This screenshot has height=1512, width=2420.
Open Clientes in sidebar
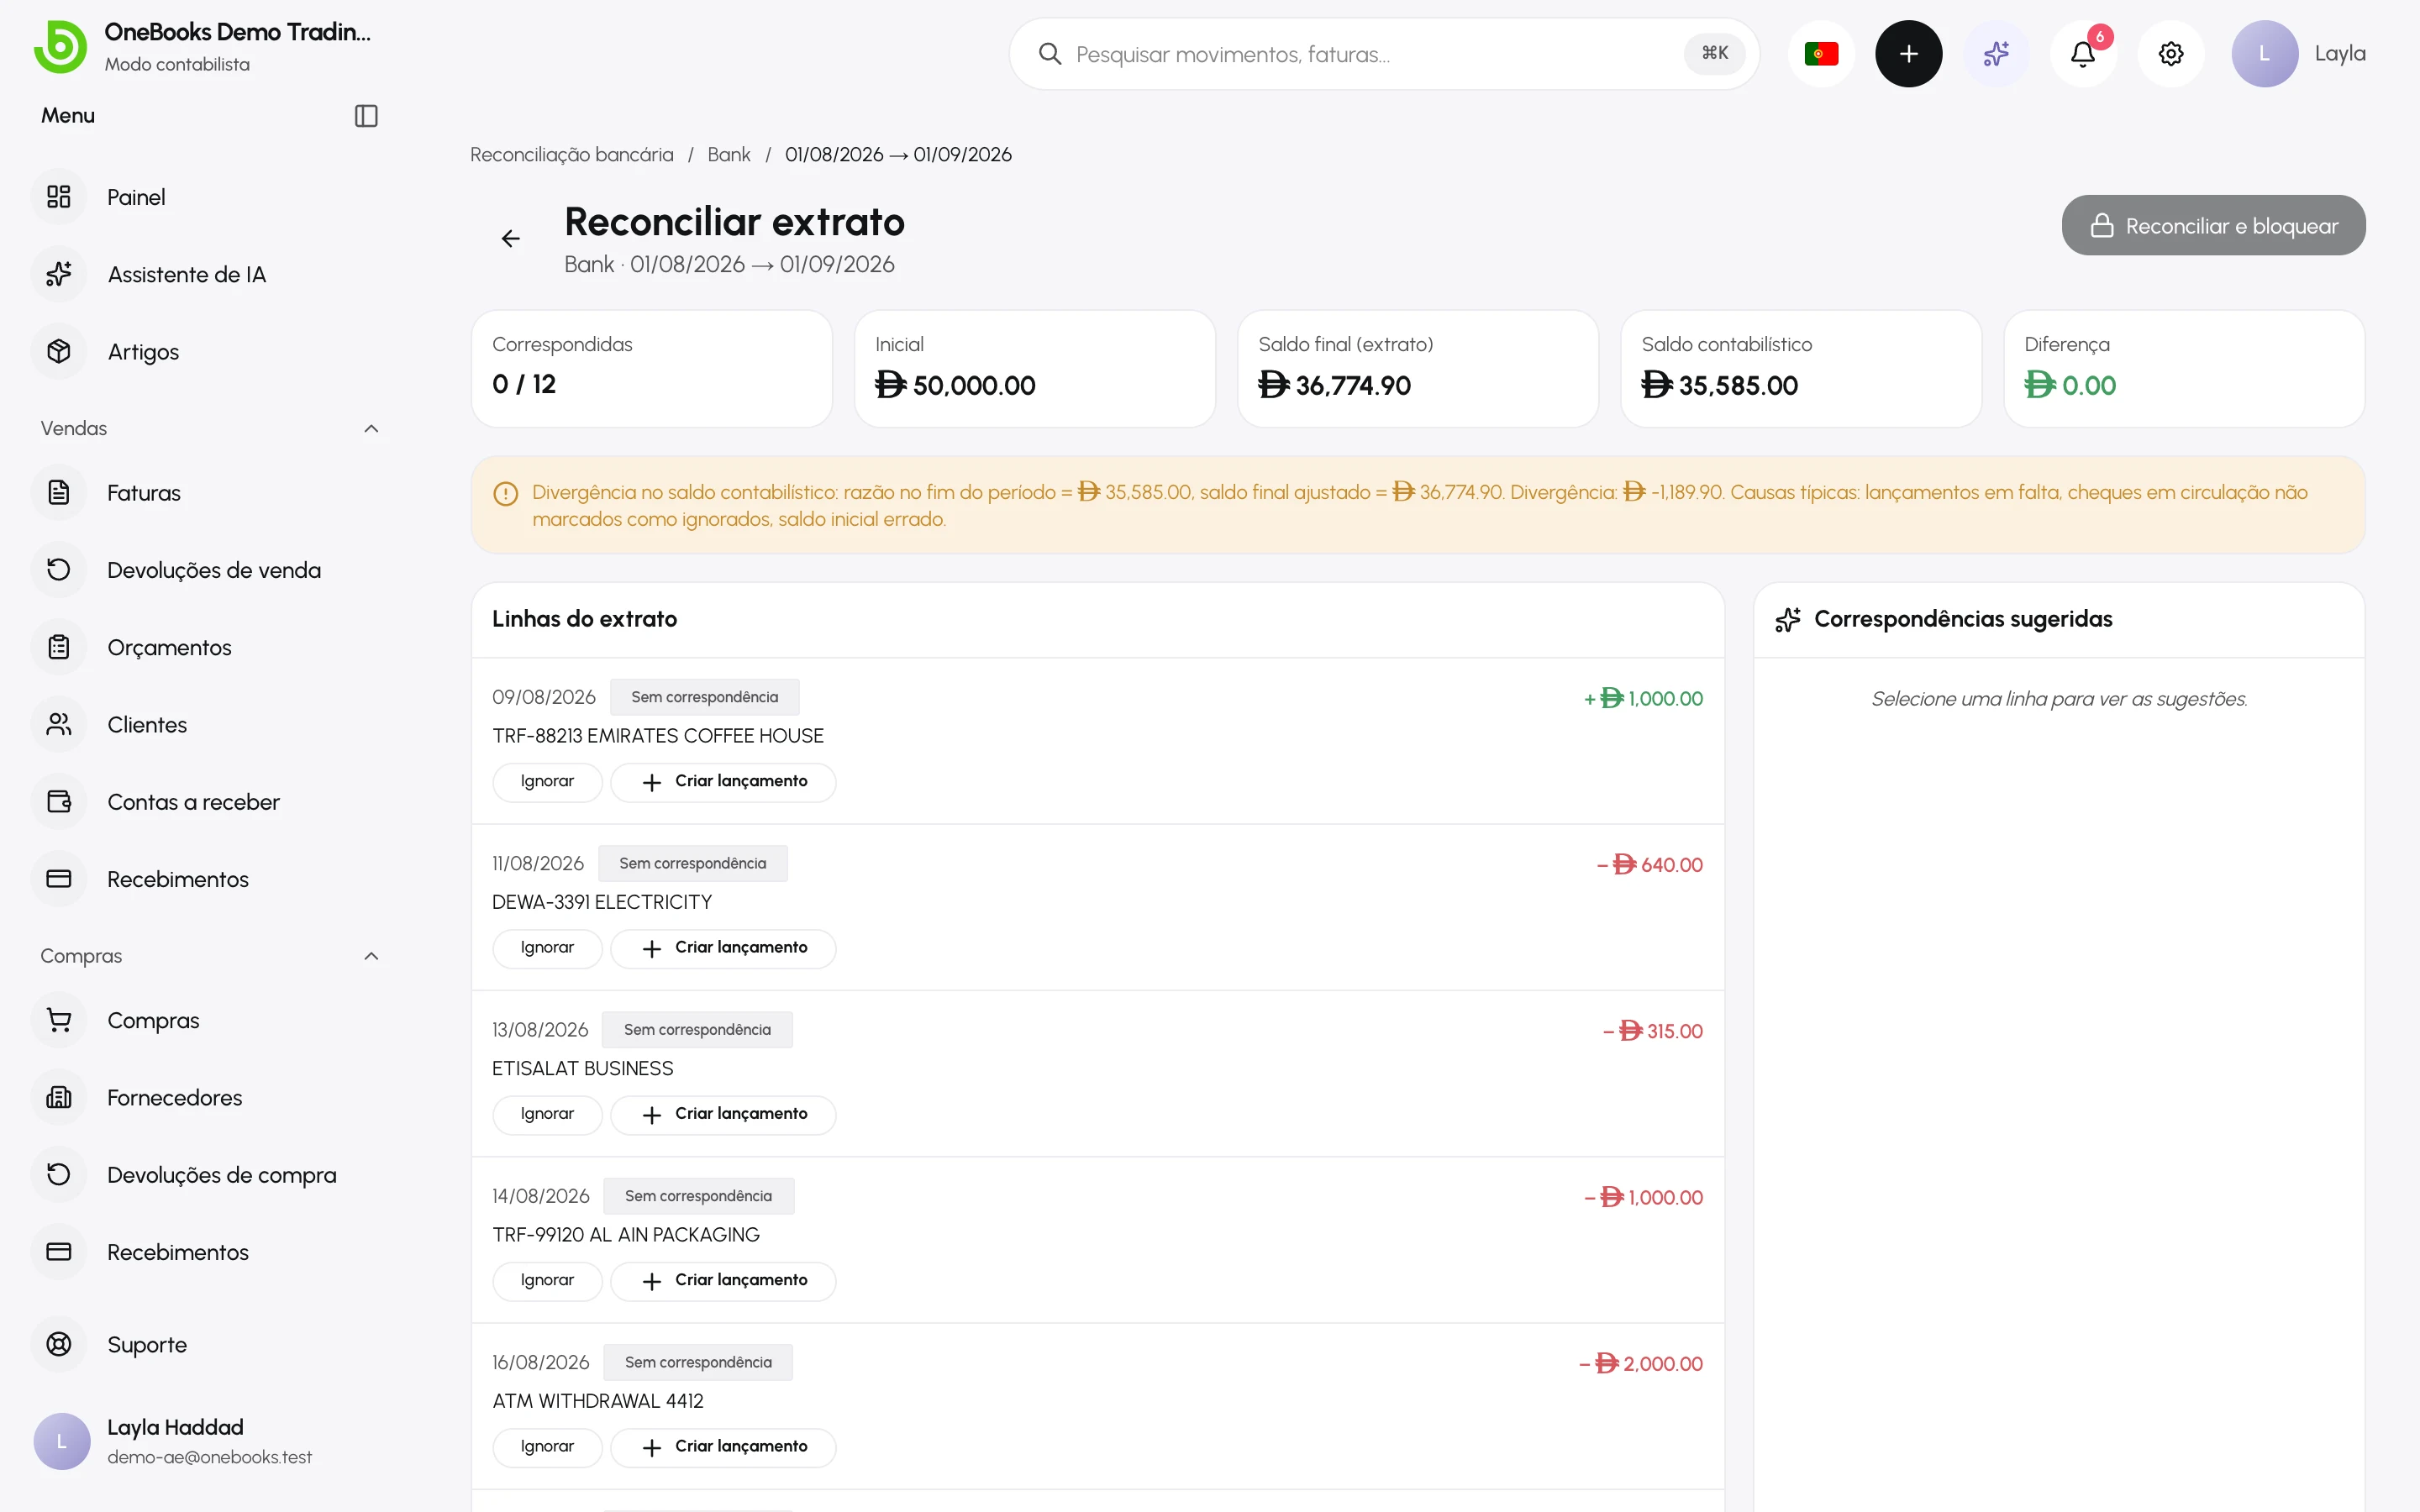point(146,725)
